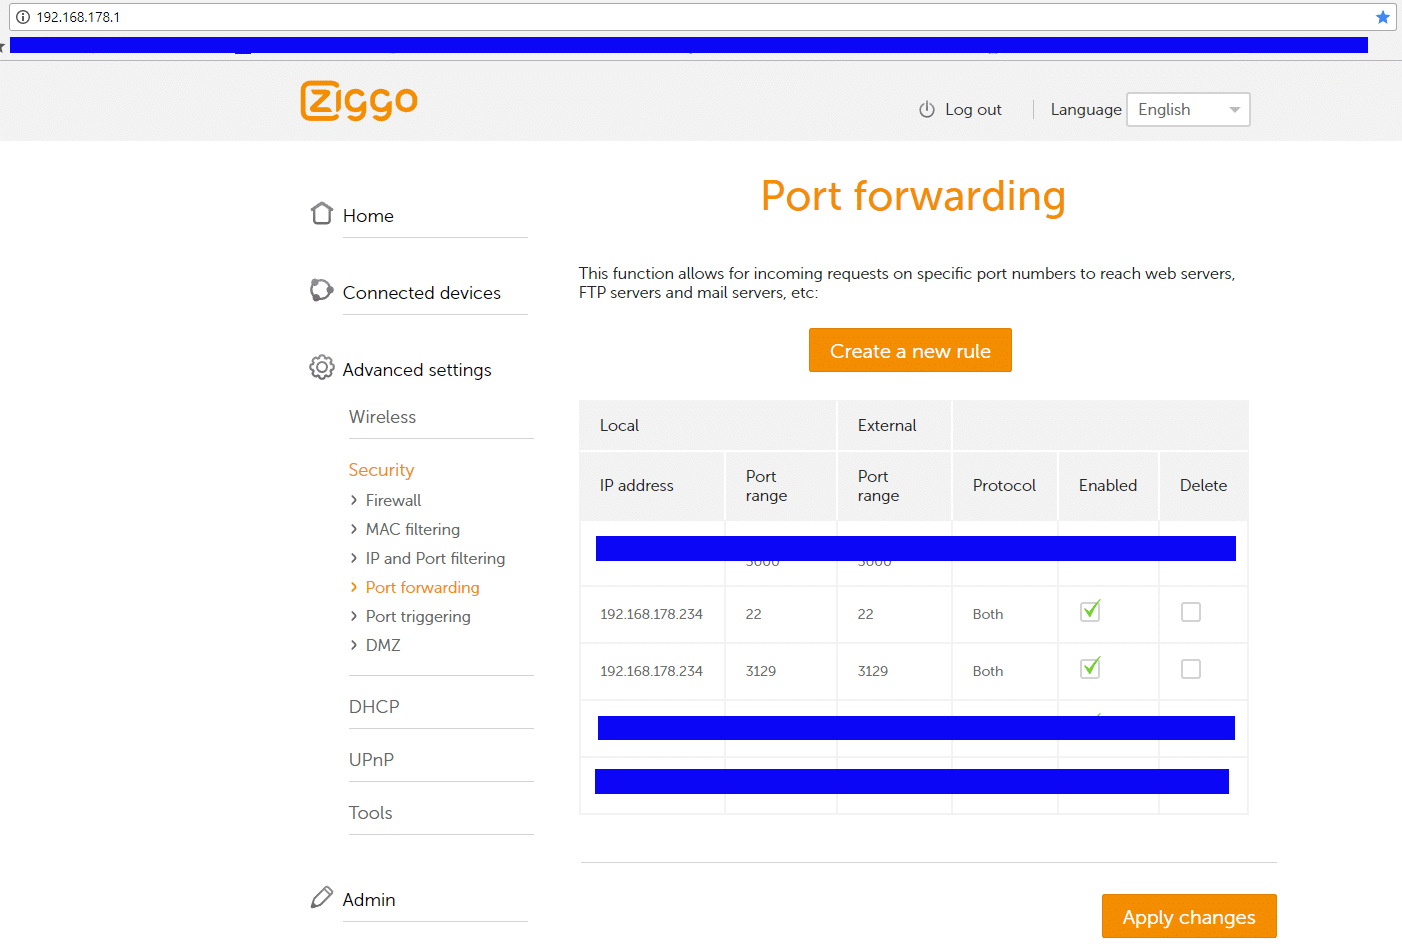The width and height of the screenshot is (1402, 949).
Task: Click the Connected devices icon
Action: click(x=321, y=290)
